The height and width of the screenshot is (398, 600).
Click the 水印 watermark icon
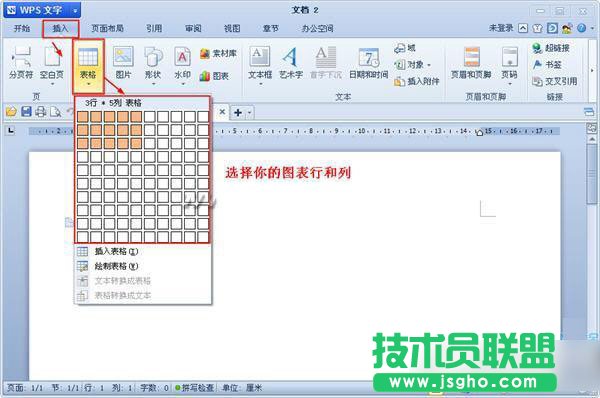[183, 57]
